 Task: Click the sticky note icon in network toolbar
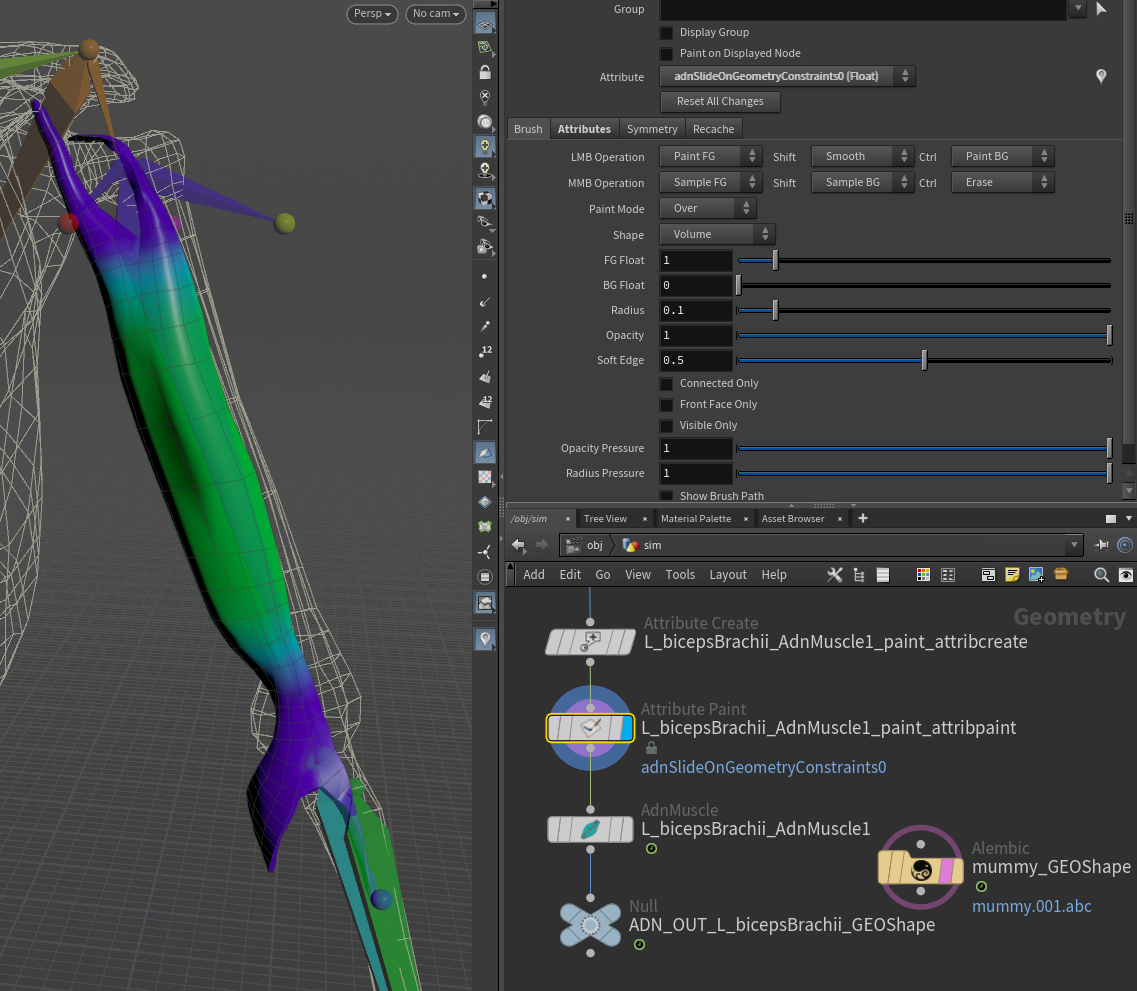[1012, 575]
